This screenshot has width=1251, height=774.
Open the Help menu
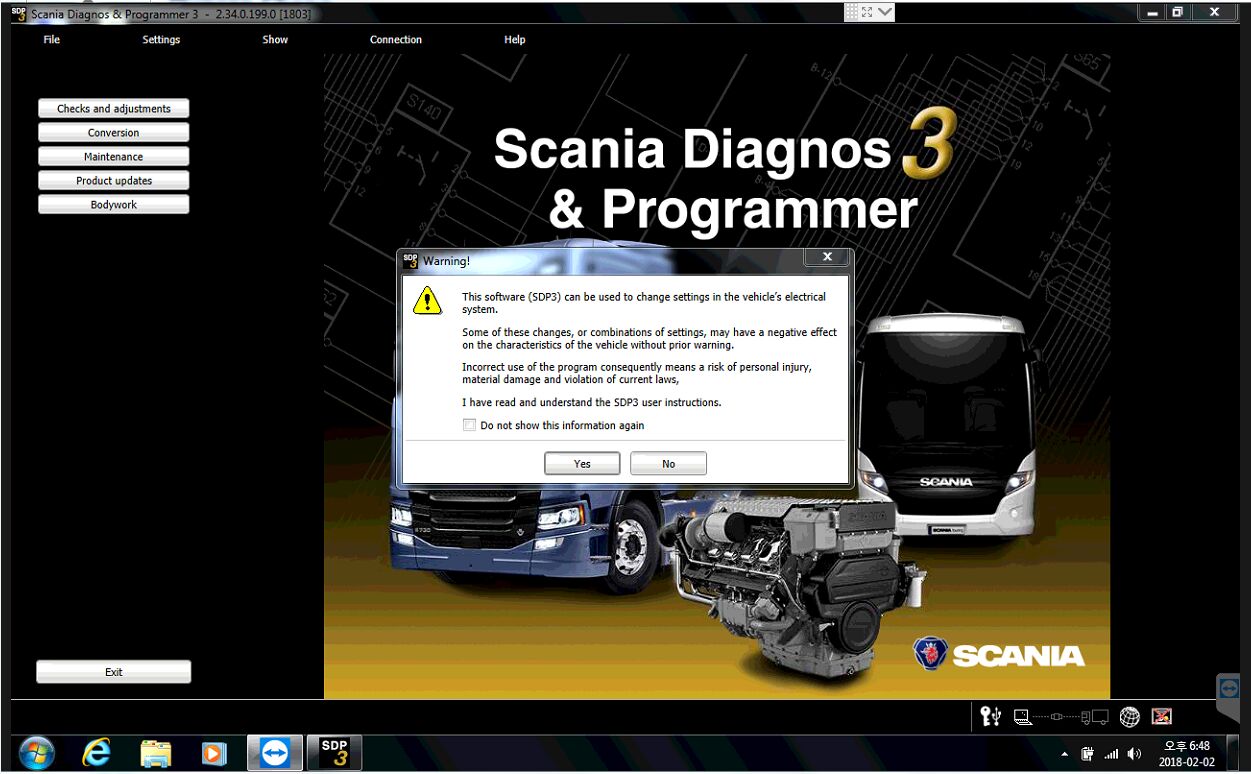tap(515, 40)
